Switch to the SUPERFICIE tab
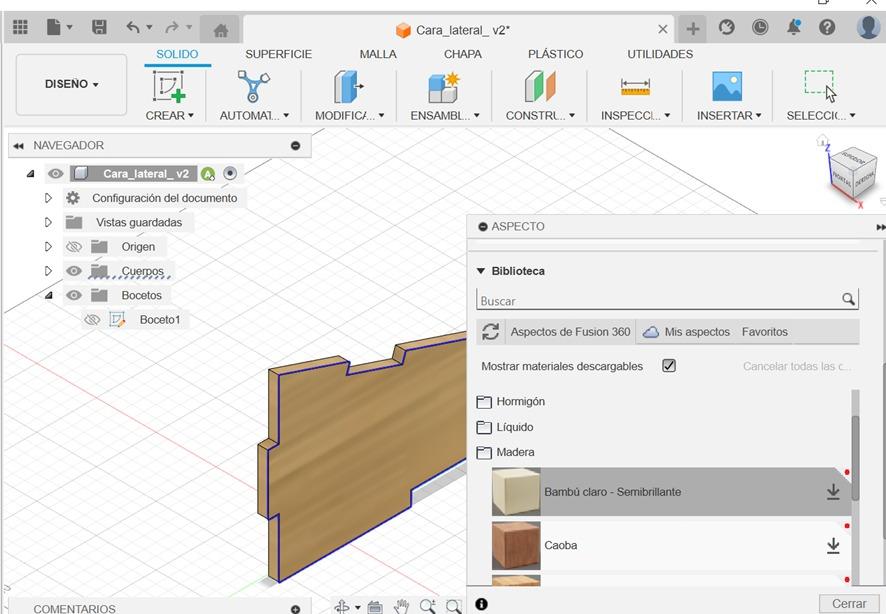 tap(278, 54)
